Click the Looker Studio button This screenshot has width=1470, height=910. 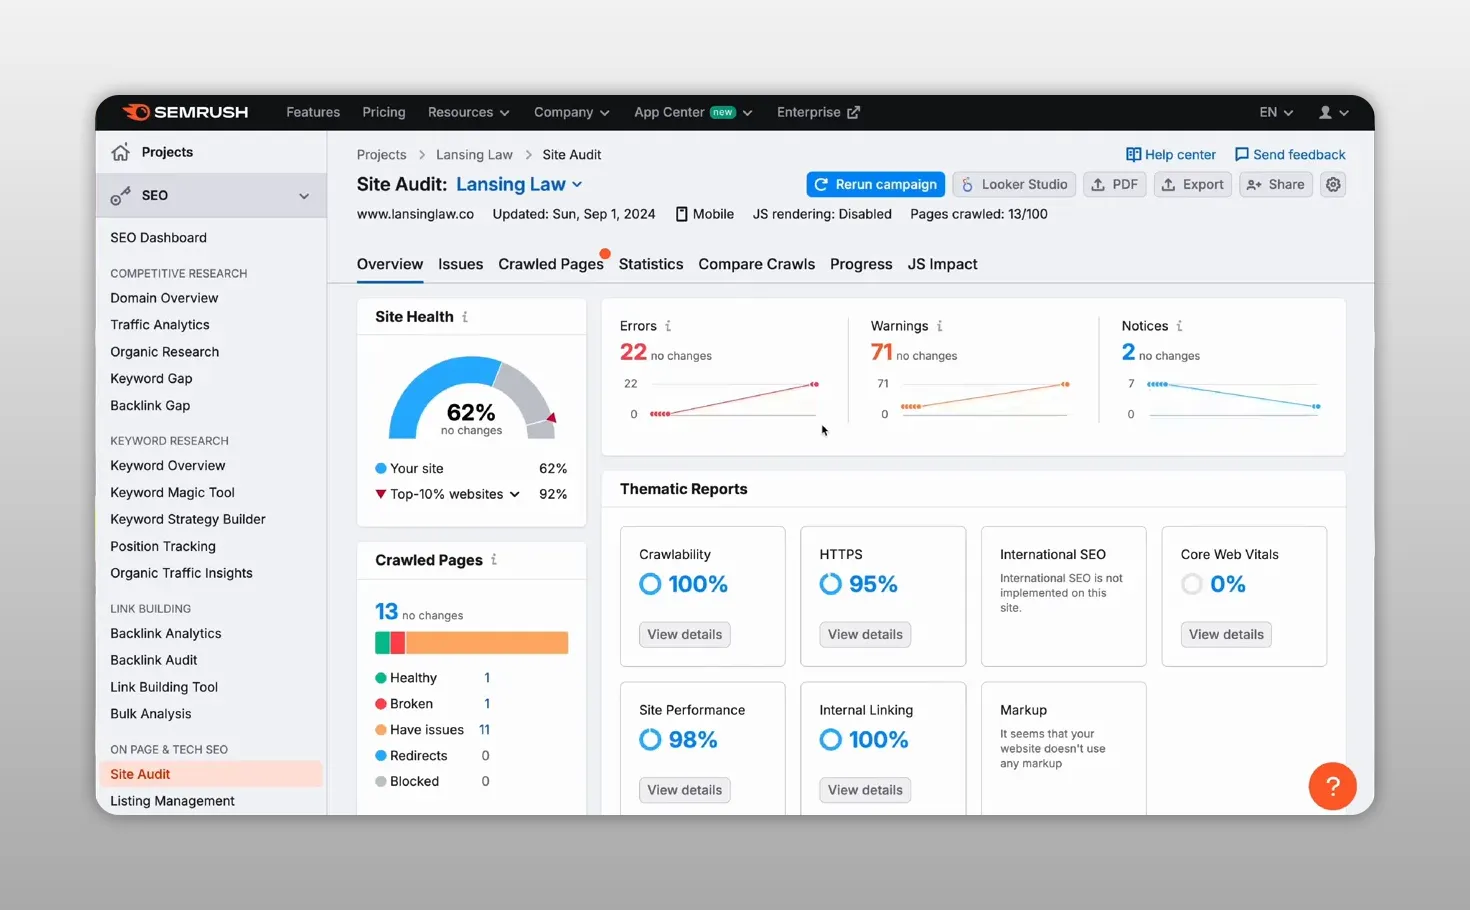click(x=1014, y=185)
